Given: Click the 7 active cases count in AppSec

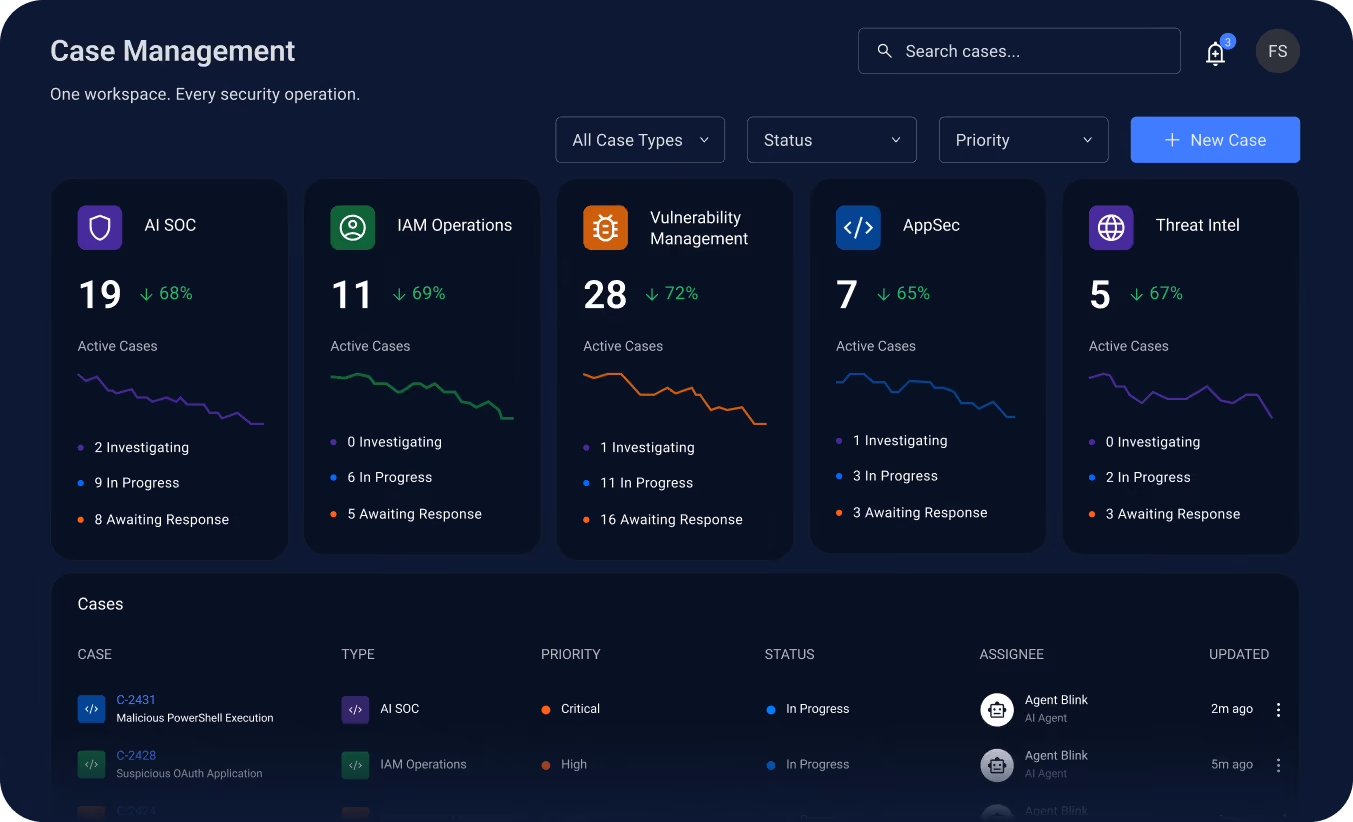Looking at the screenshot, I should (847, 295).
